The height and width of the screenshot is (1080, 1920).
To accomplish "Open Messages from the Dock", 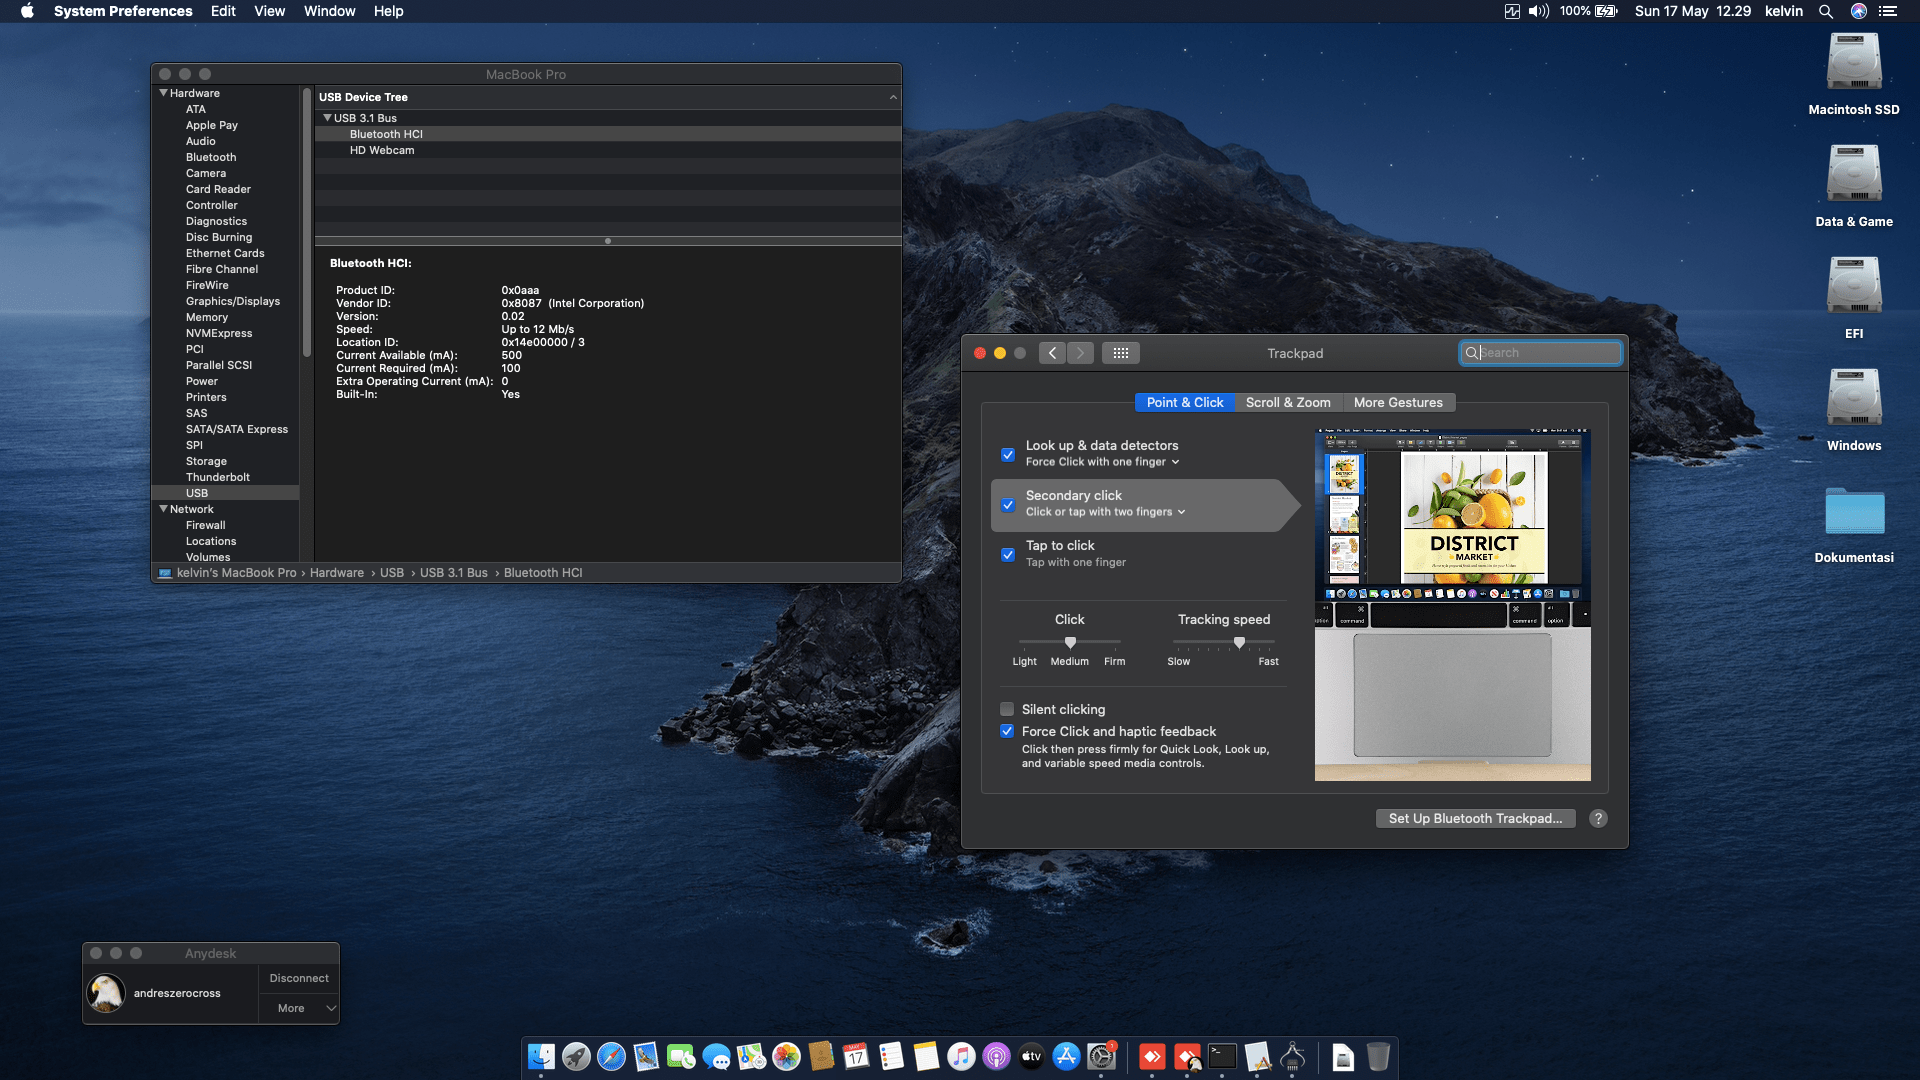I will (716, 1056).
